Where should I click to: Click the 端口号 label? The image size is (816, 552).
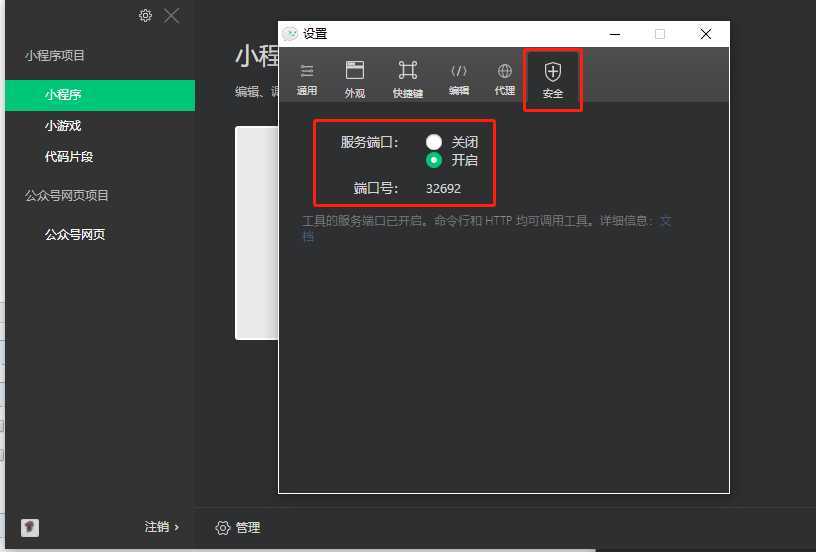click(x=376, y=188)
